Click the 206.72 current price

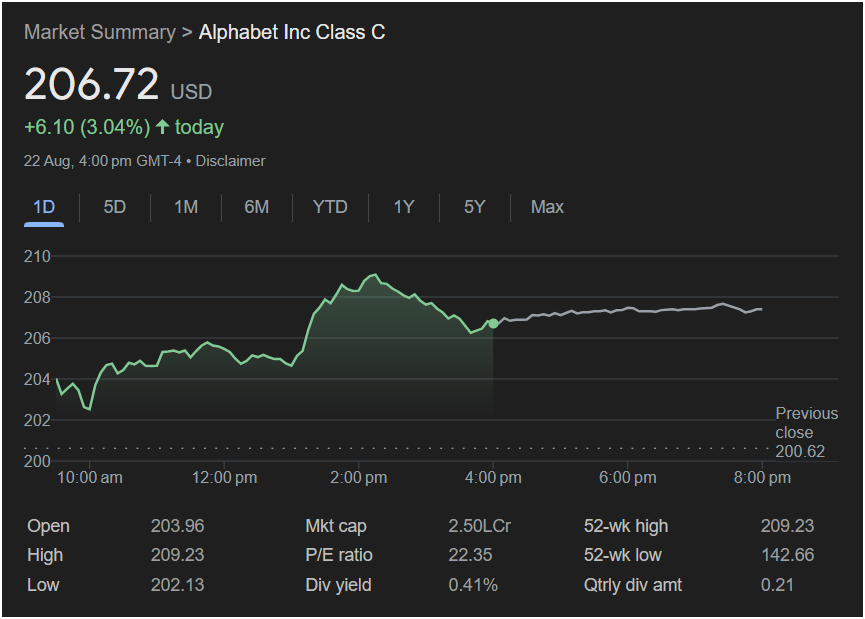pyautogui.click(x=91, y=84)
